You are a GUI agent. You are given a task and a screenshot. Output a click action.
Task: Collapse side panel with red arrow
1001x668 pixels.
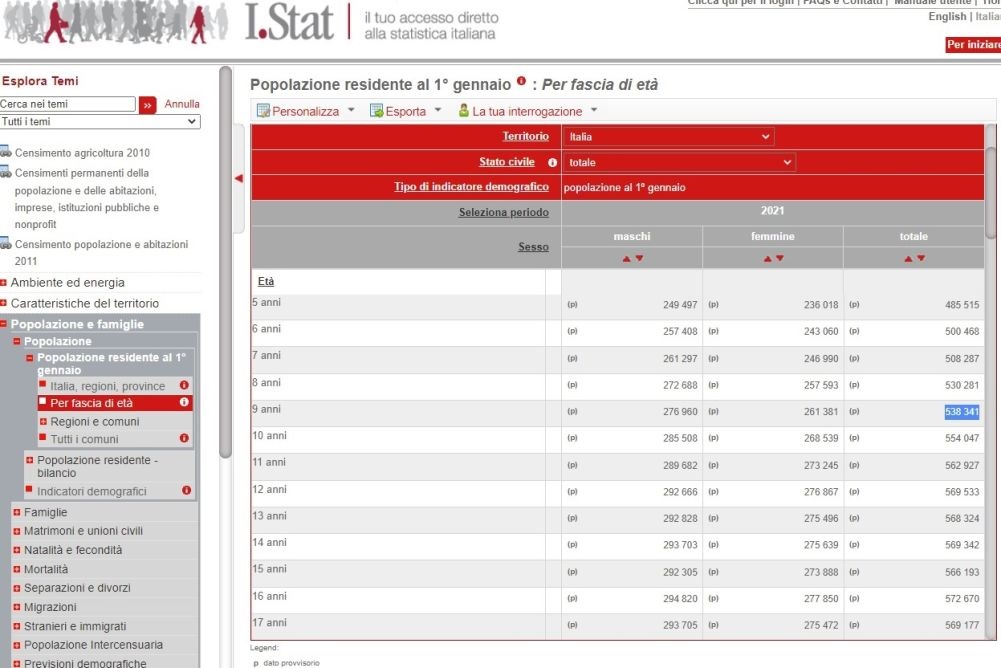239,179
